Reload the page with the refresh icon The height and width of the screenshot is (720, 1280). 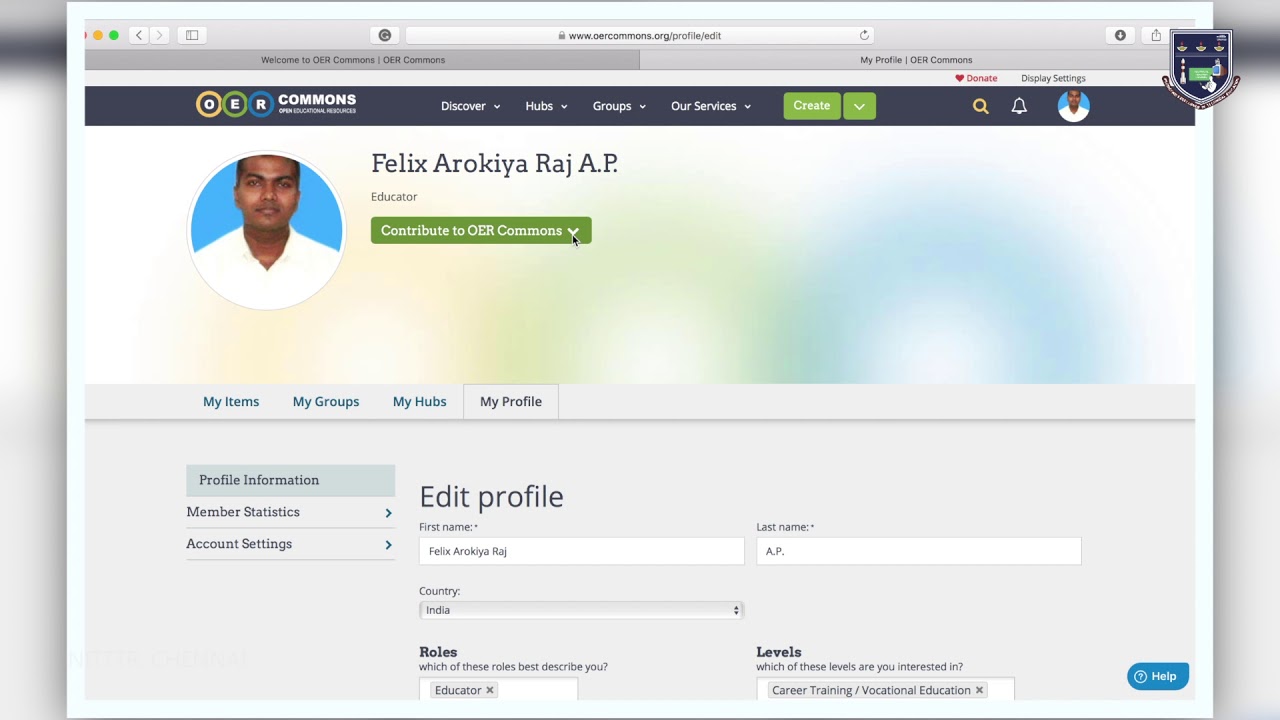[864, 35]
